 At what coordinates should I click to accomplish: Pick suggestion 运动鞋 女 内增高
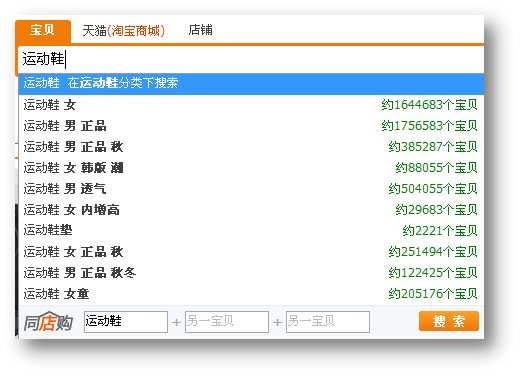coord(251,210)
